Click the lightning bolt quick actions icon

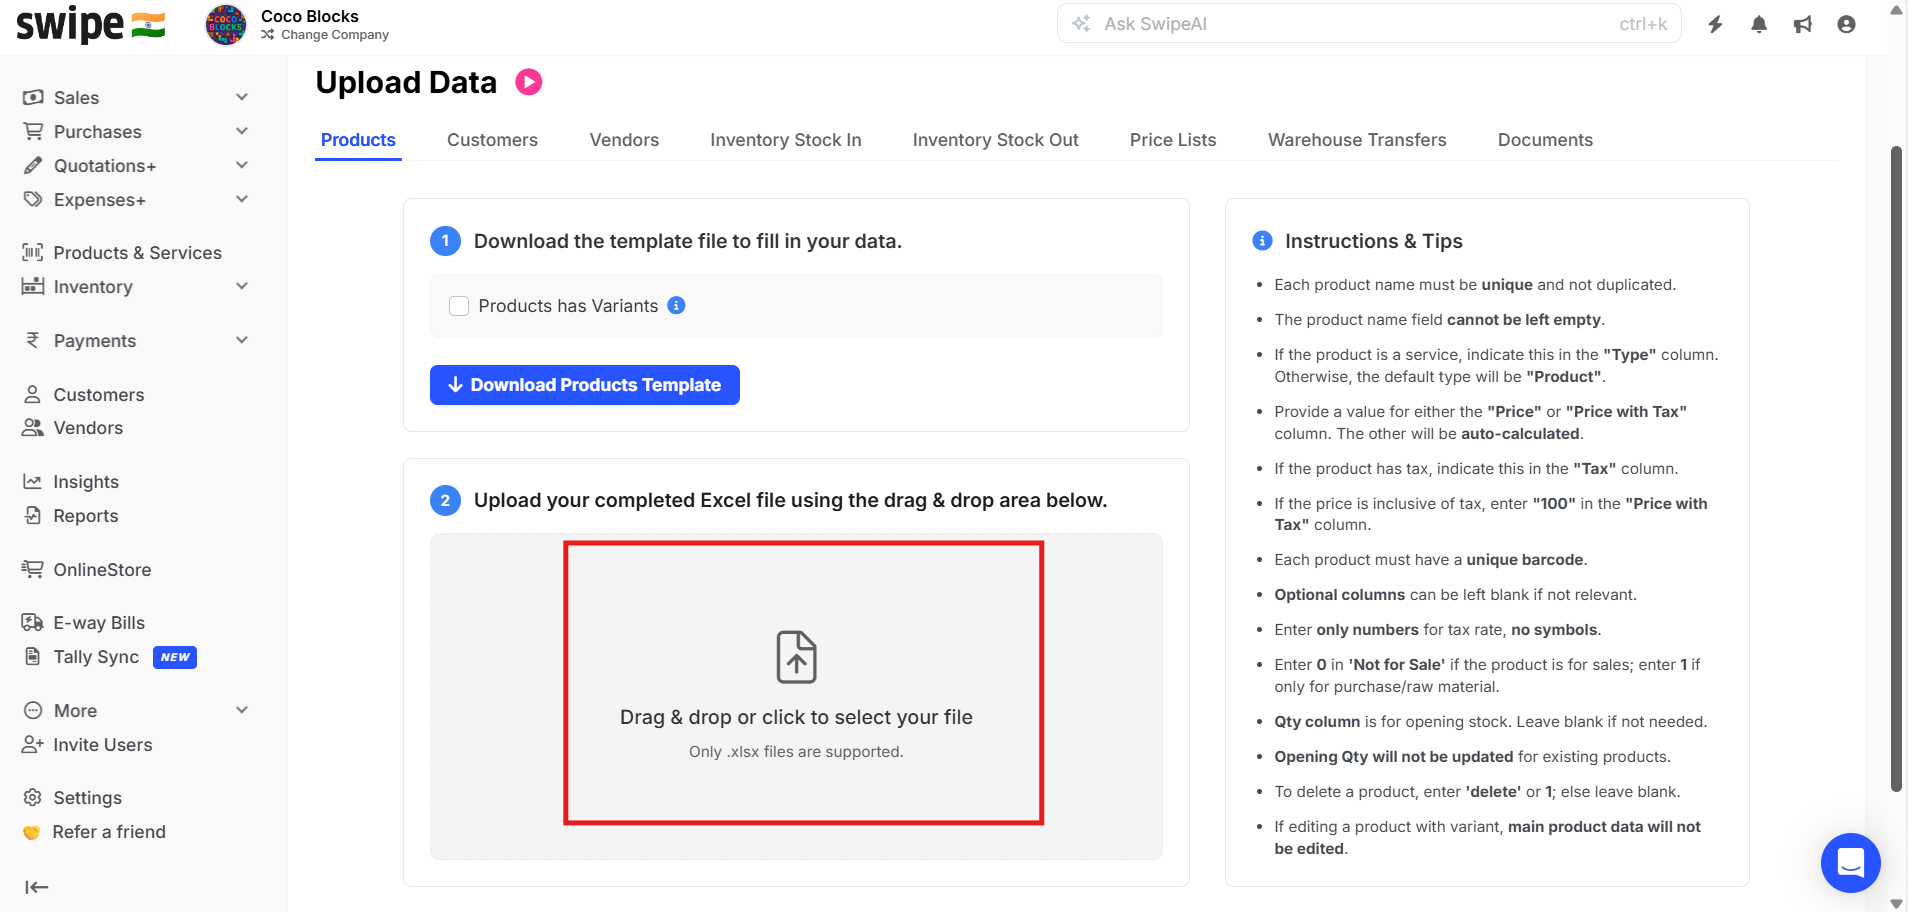[x=1715, y=24]
